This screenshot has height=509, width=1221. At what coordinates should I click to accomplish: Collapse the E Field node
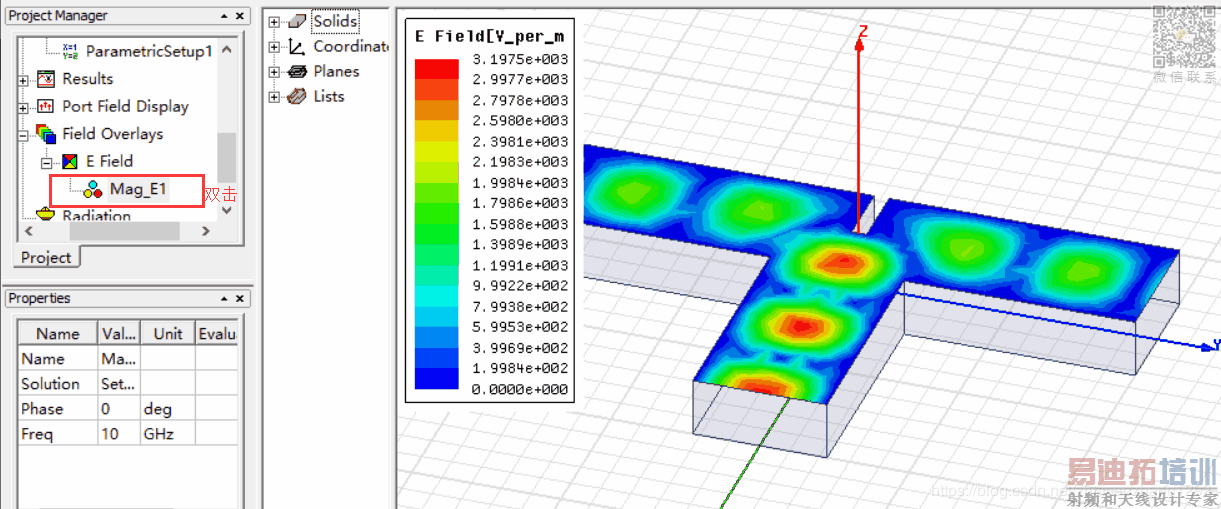[47, 162]
